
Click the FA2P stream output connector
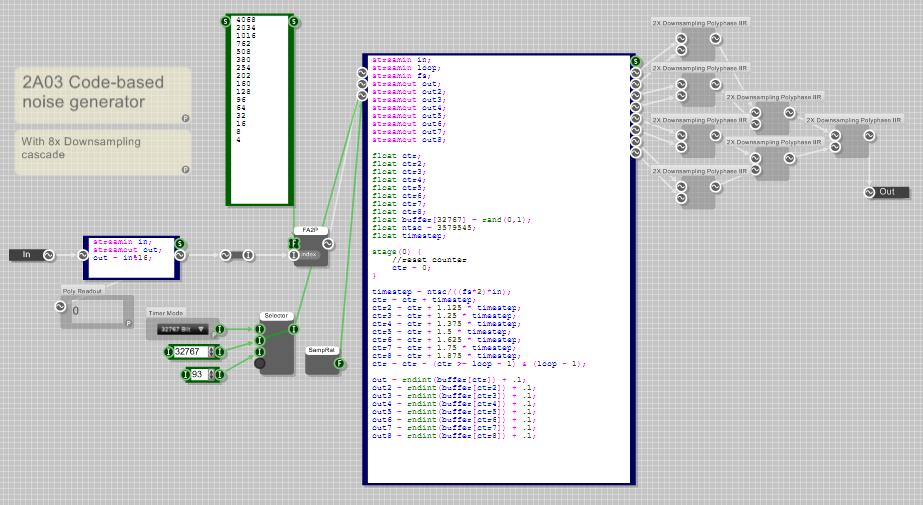coord(328,243)
